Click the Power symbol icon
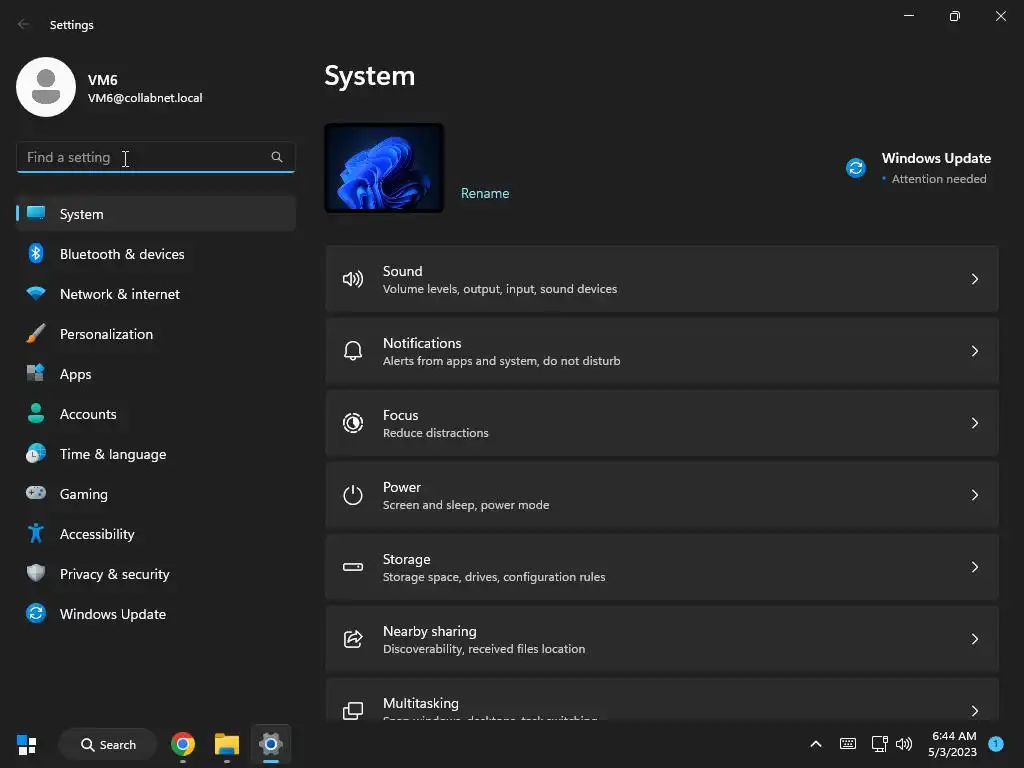Screen dimensions: 1024x768 click(x=353, y=495)
